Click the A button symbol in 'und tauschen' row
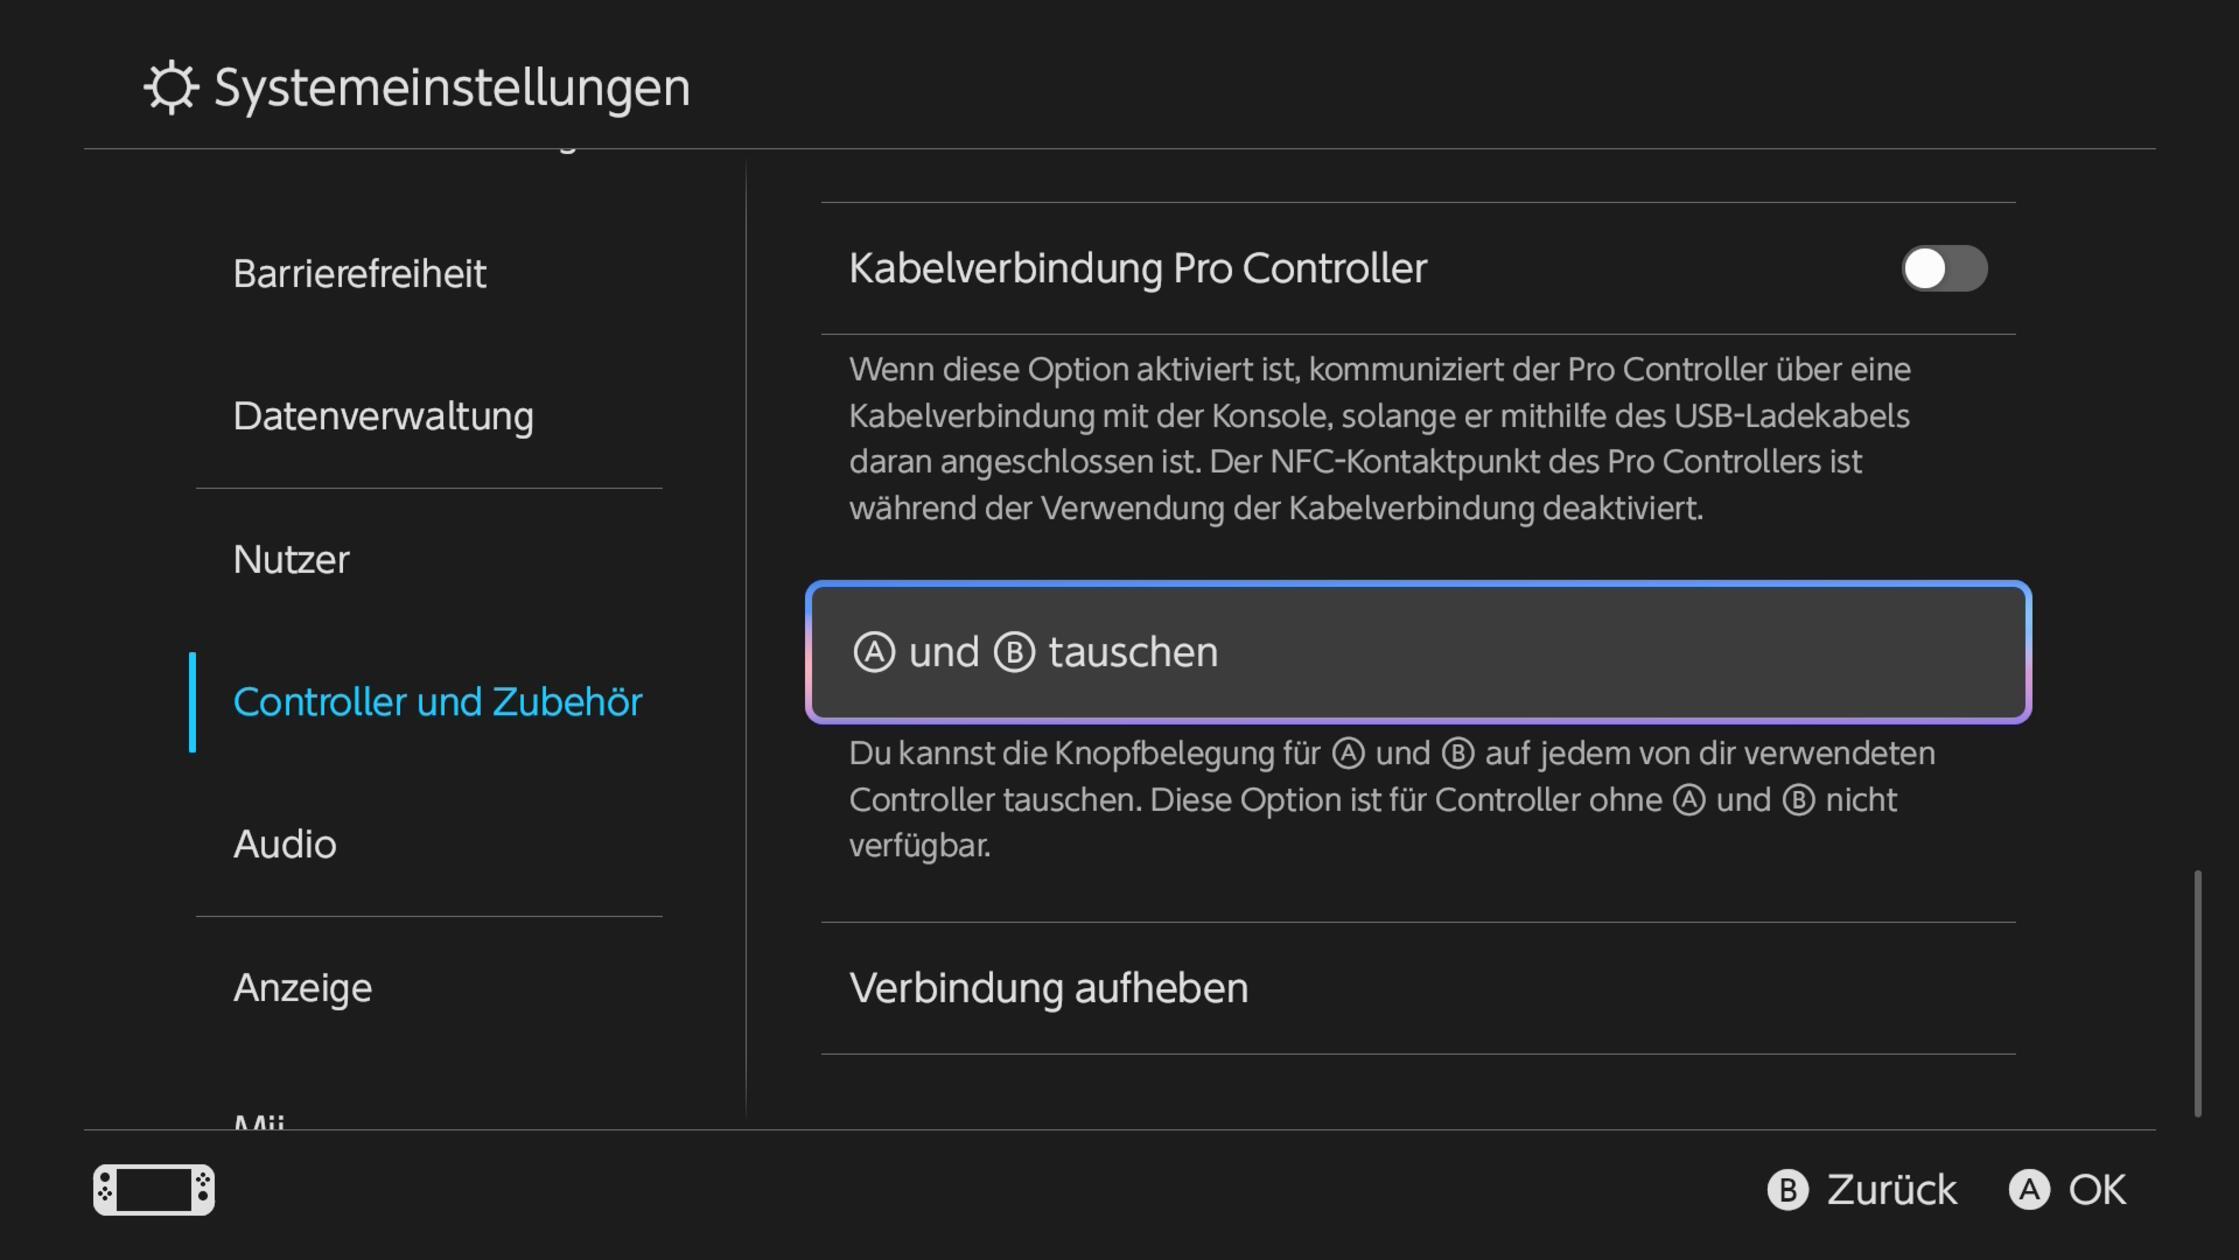This screenshot has width=2239, height=1260. pyautogui.click(x=873, y=651)
